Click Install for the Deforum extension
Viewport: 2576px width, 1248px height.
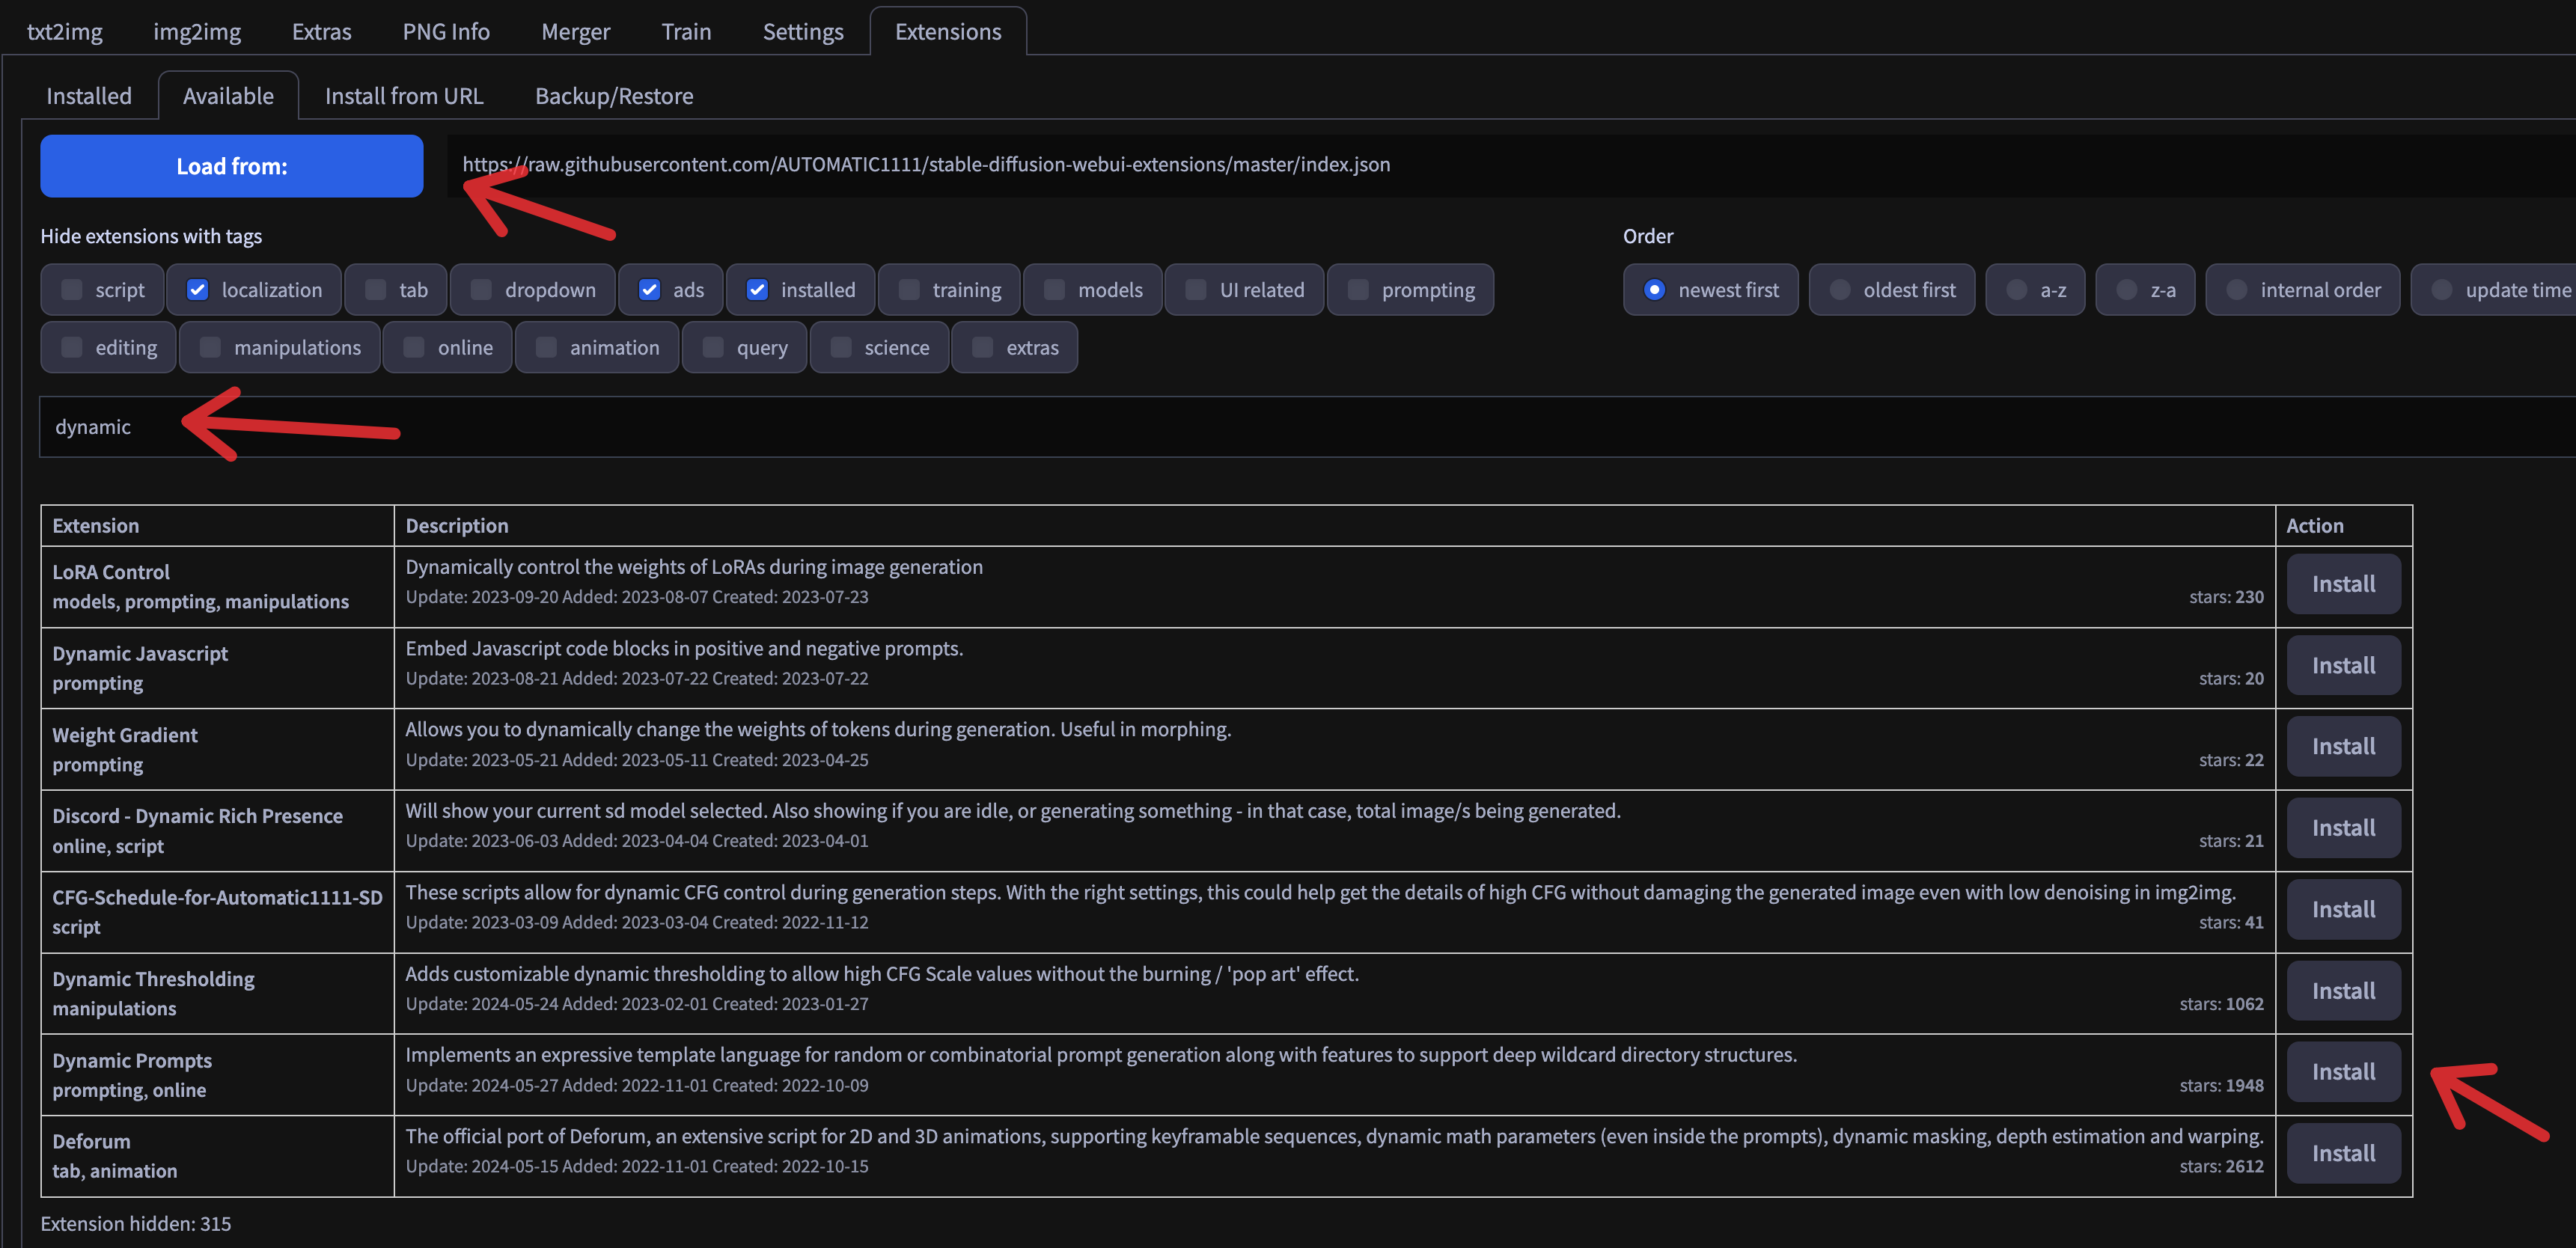click(x=2342, y=1153)
